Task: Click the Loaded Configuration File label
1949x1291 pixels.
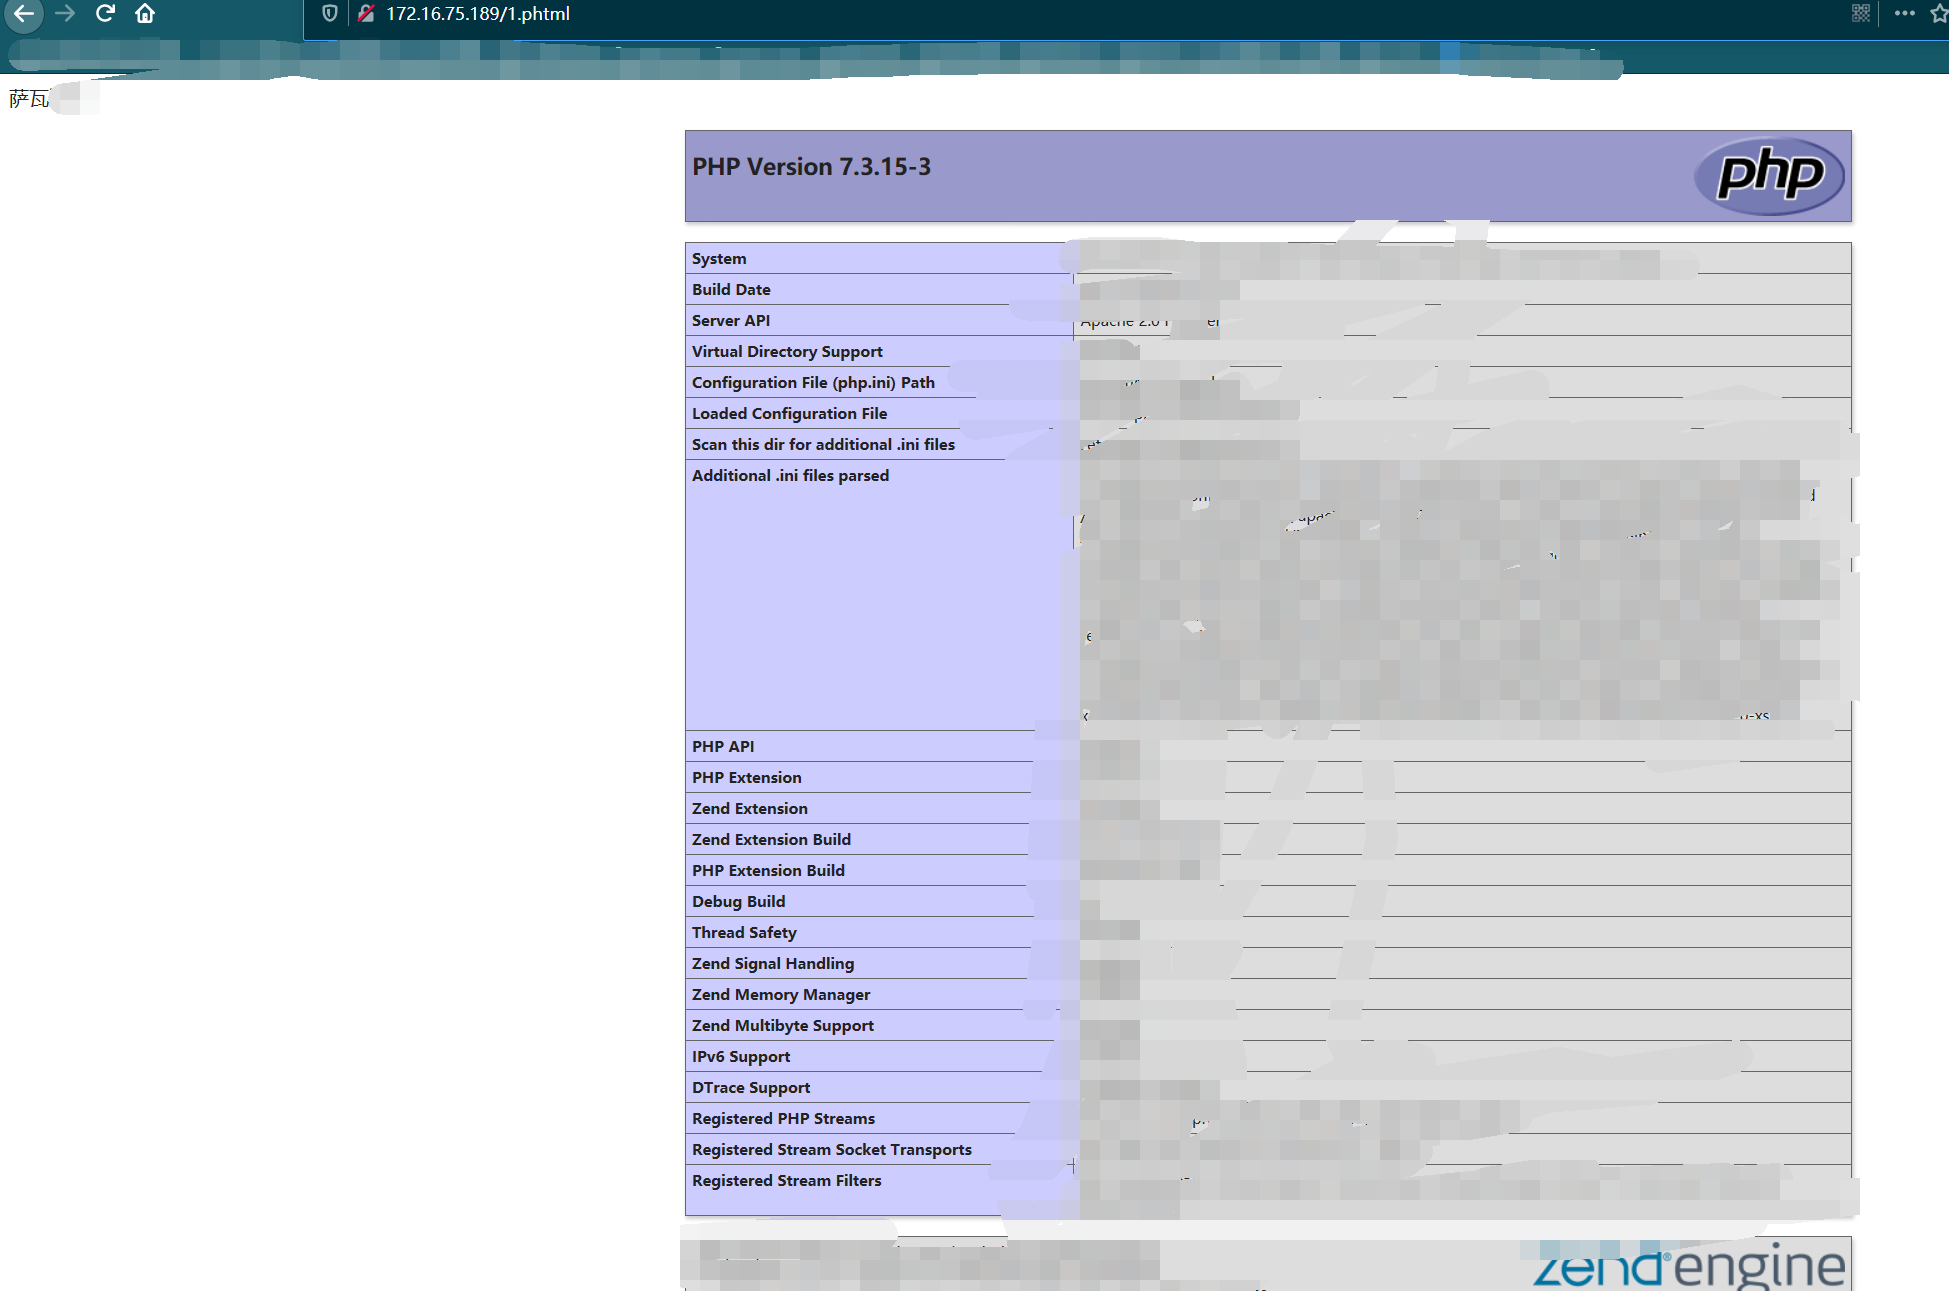Action: [788, 413]
